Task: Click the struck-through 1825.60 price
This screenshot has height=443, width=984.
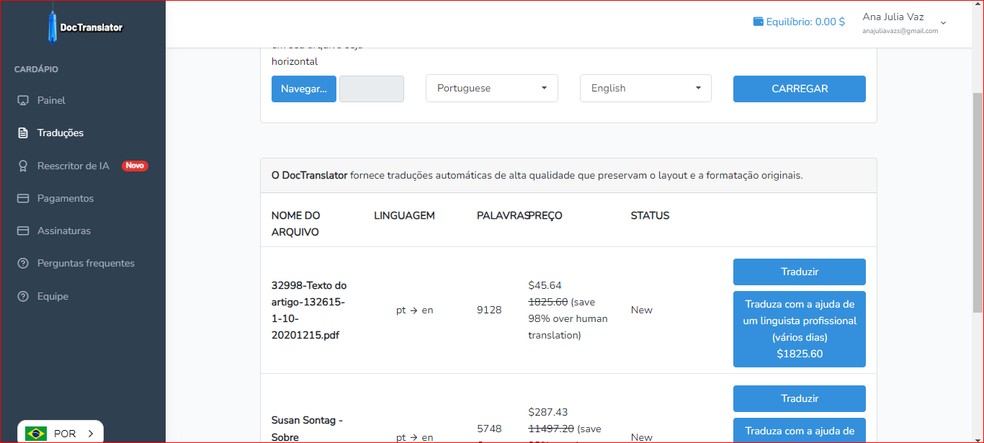Action: pyautogui.click(x=548, y=301)
